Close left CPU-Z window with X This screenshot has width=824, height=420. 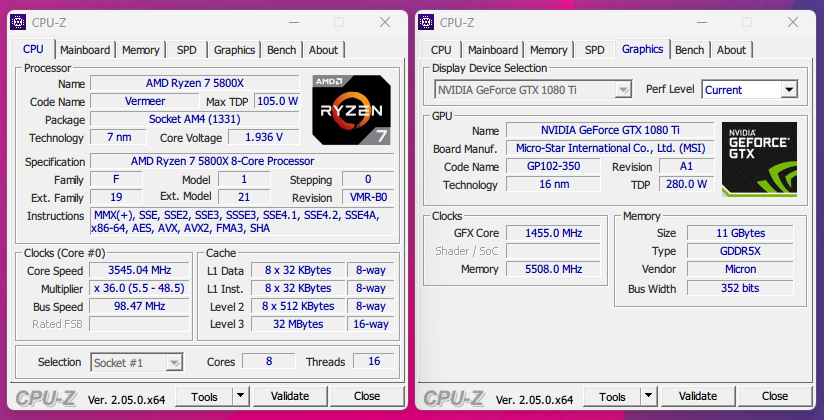click(x=385, y=22)
